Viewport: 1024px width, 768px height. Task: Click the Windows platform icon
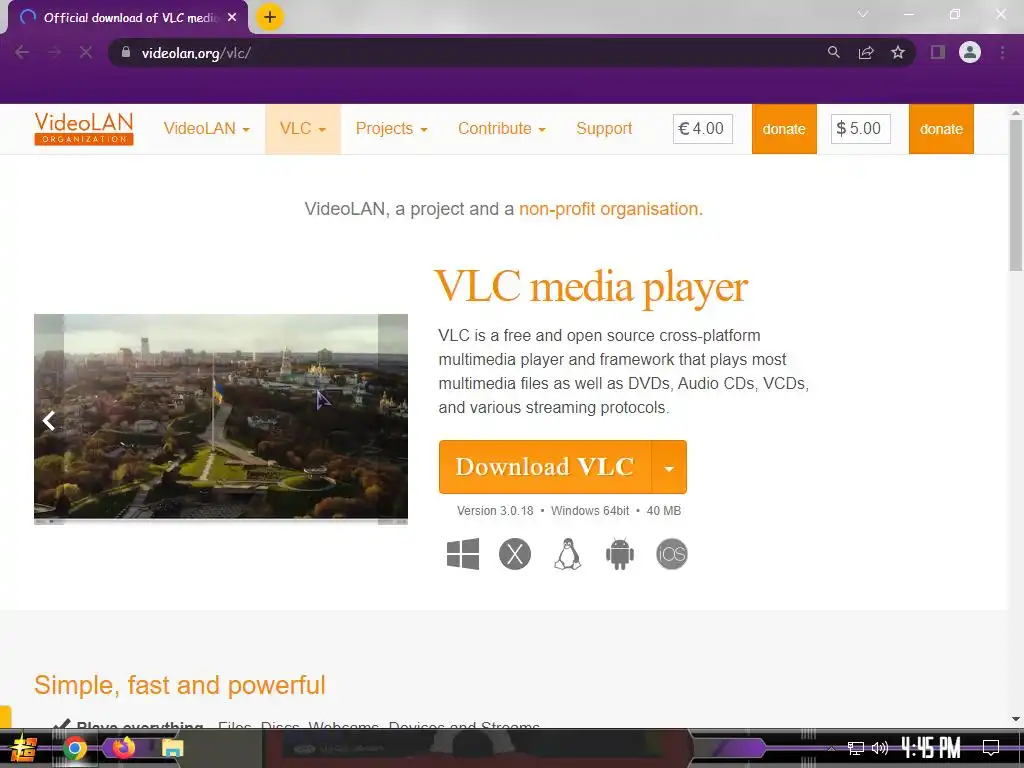click(462, 554)
